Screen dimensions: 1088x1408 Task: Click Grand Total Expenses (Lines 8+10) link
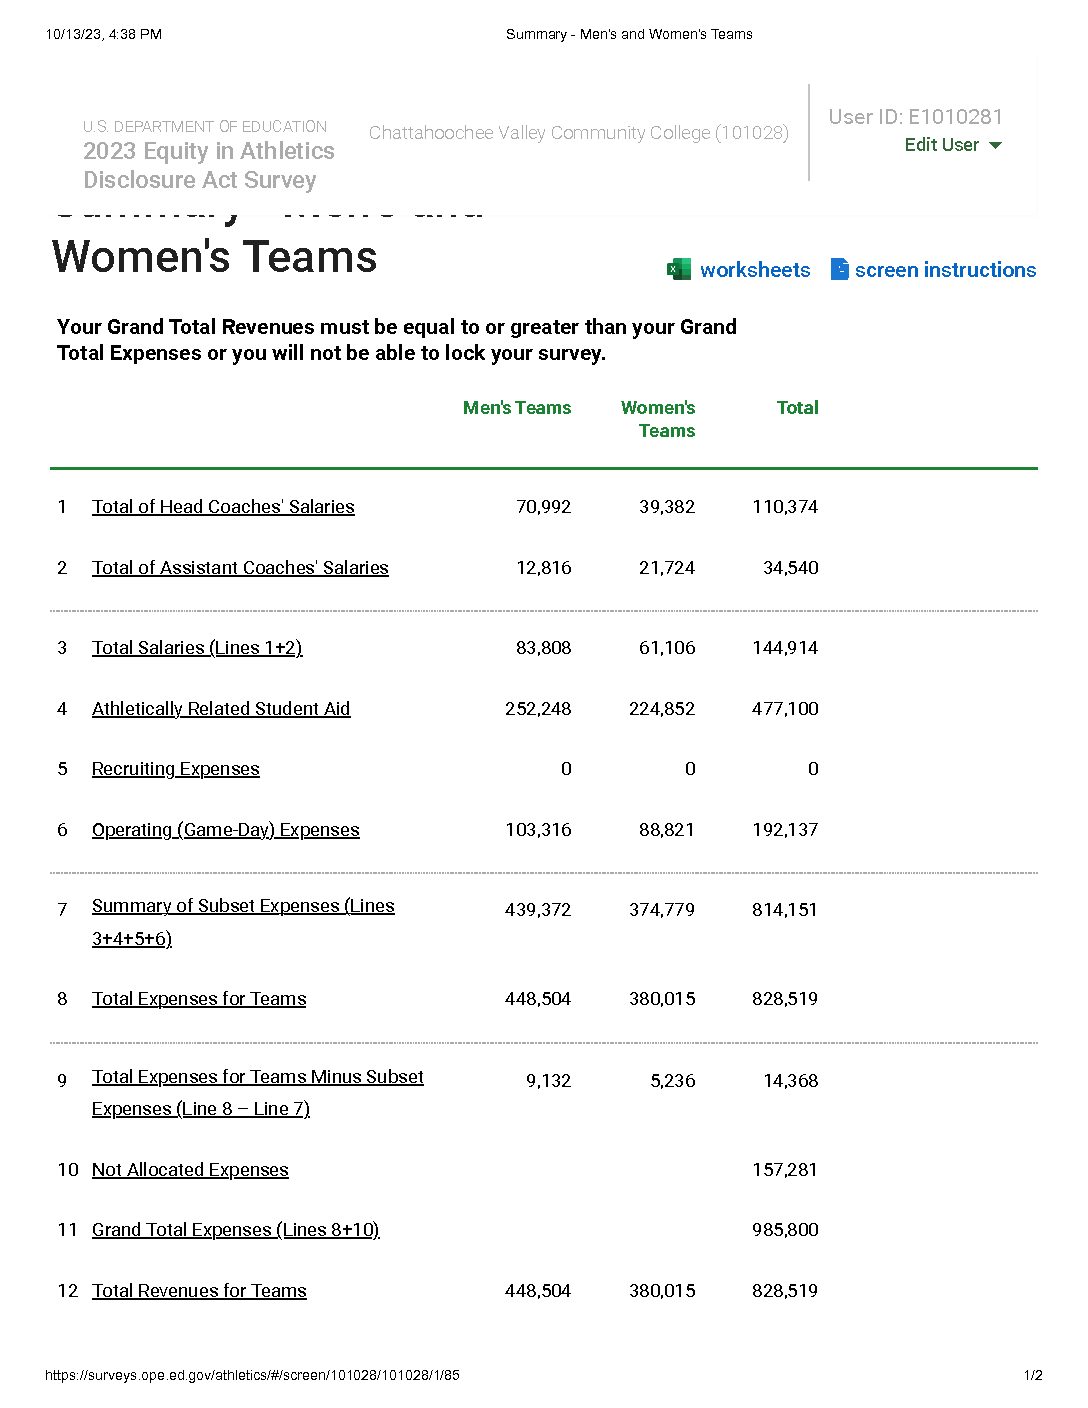(236, 1229)
